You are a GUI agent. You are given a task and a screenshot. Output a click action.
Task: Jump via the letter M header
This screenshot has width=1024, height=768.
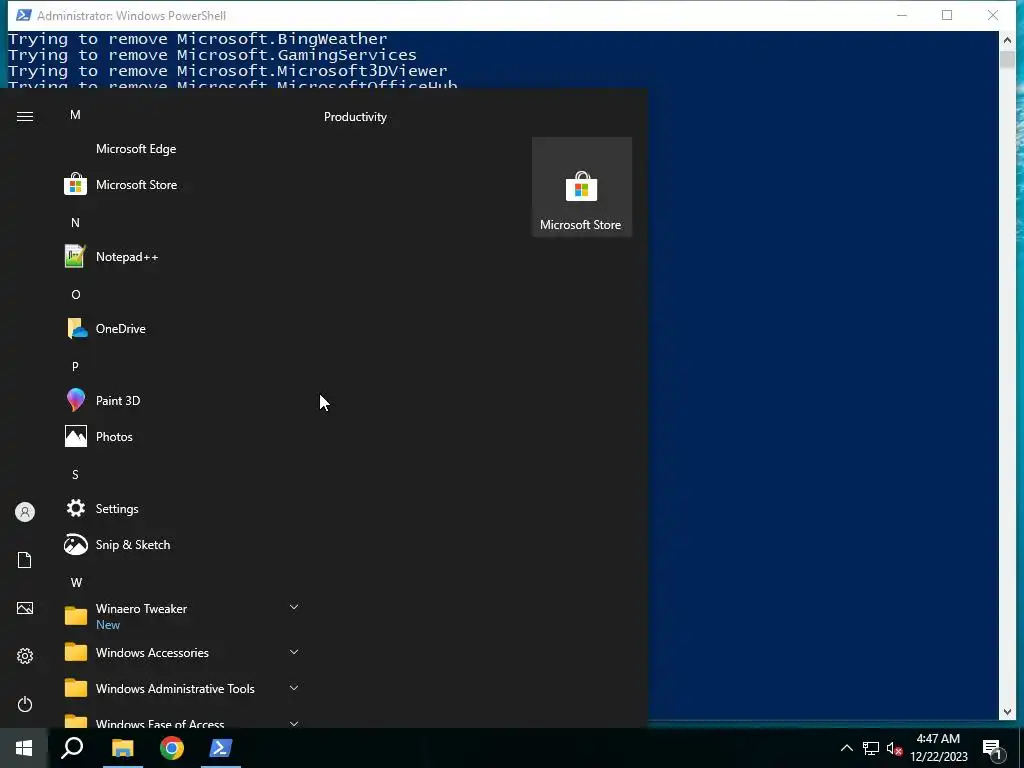[x=75, y=115]
